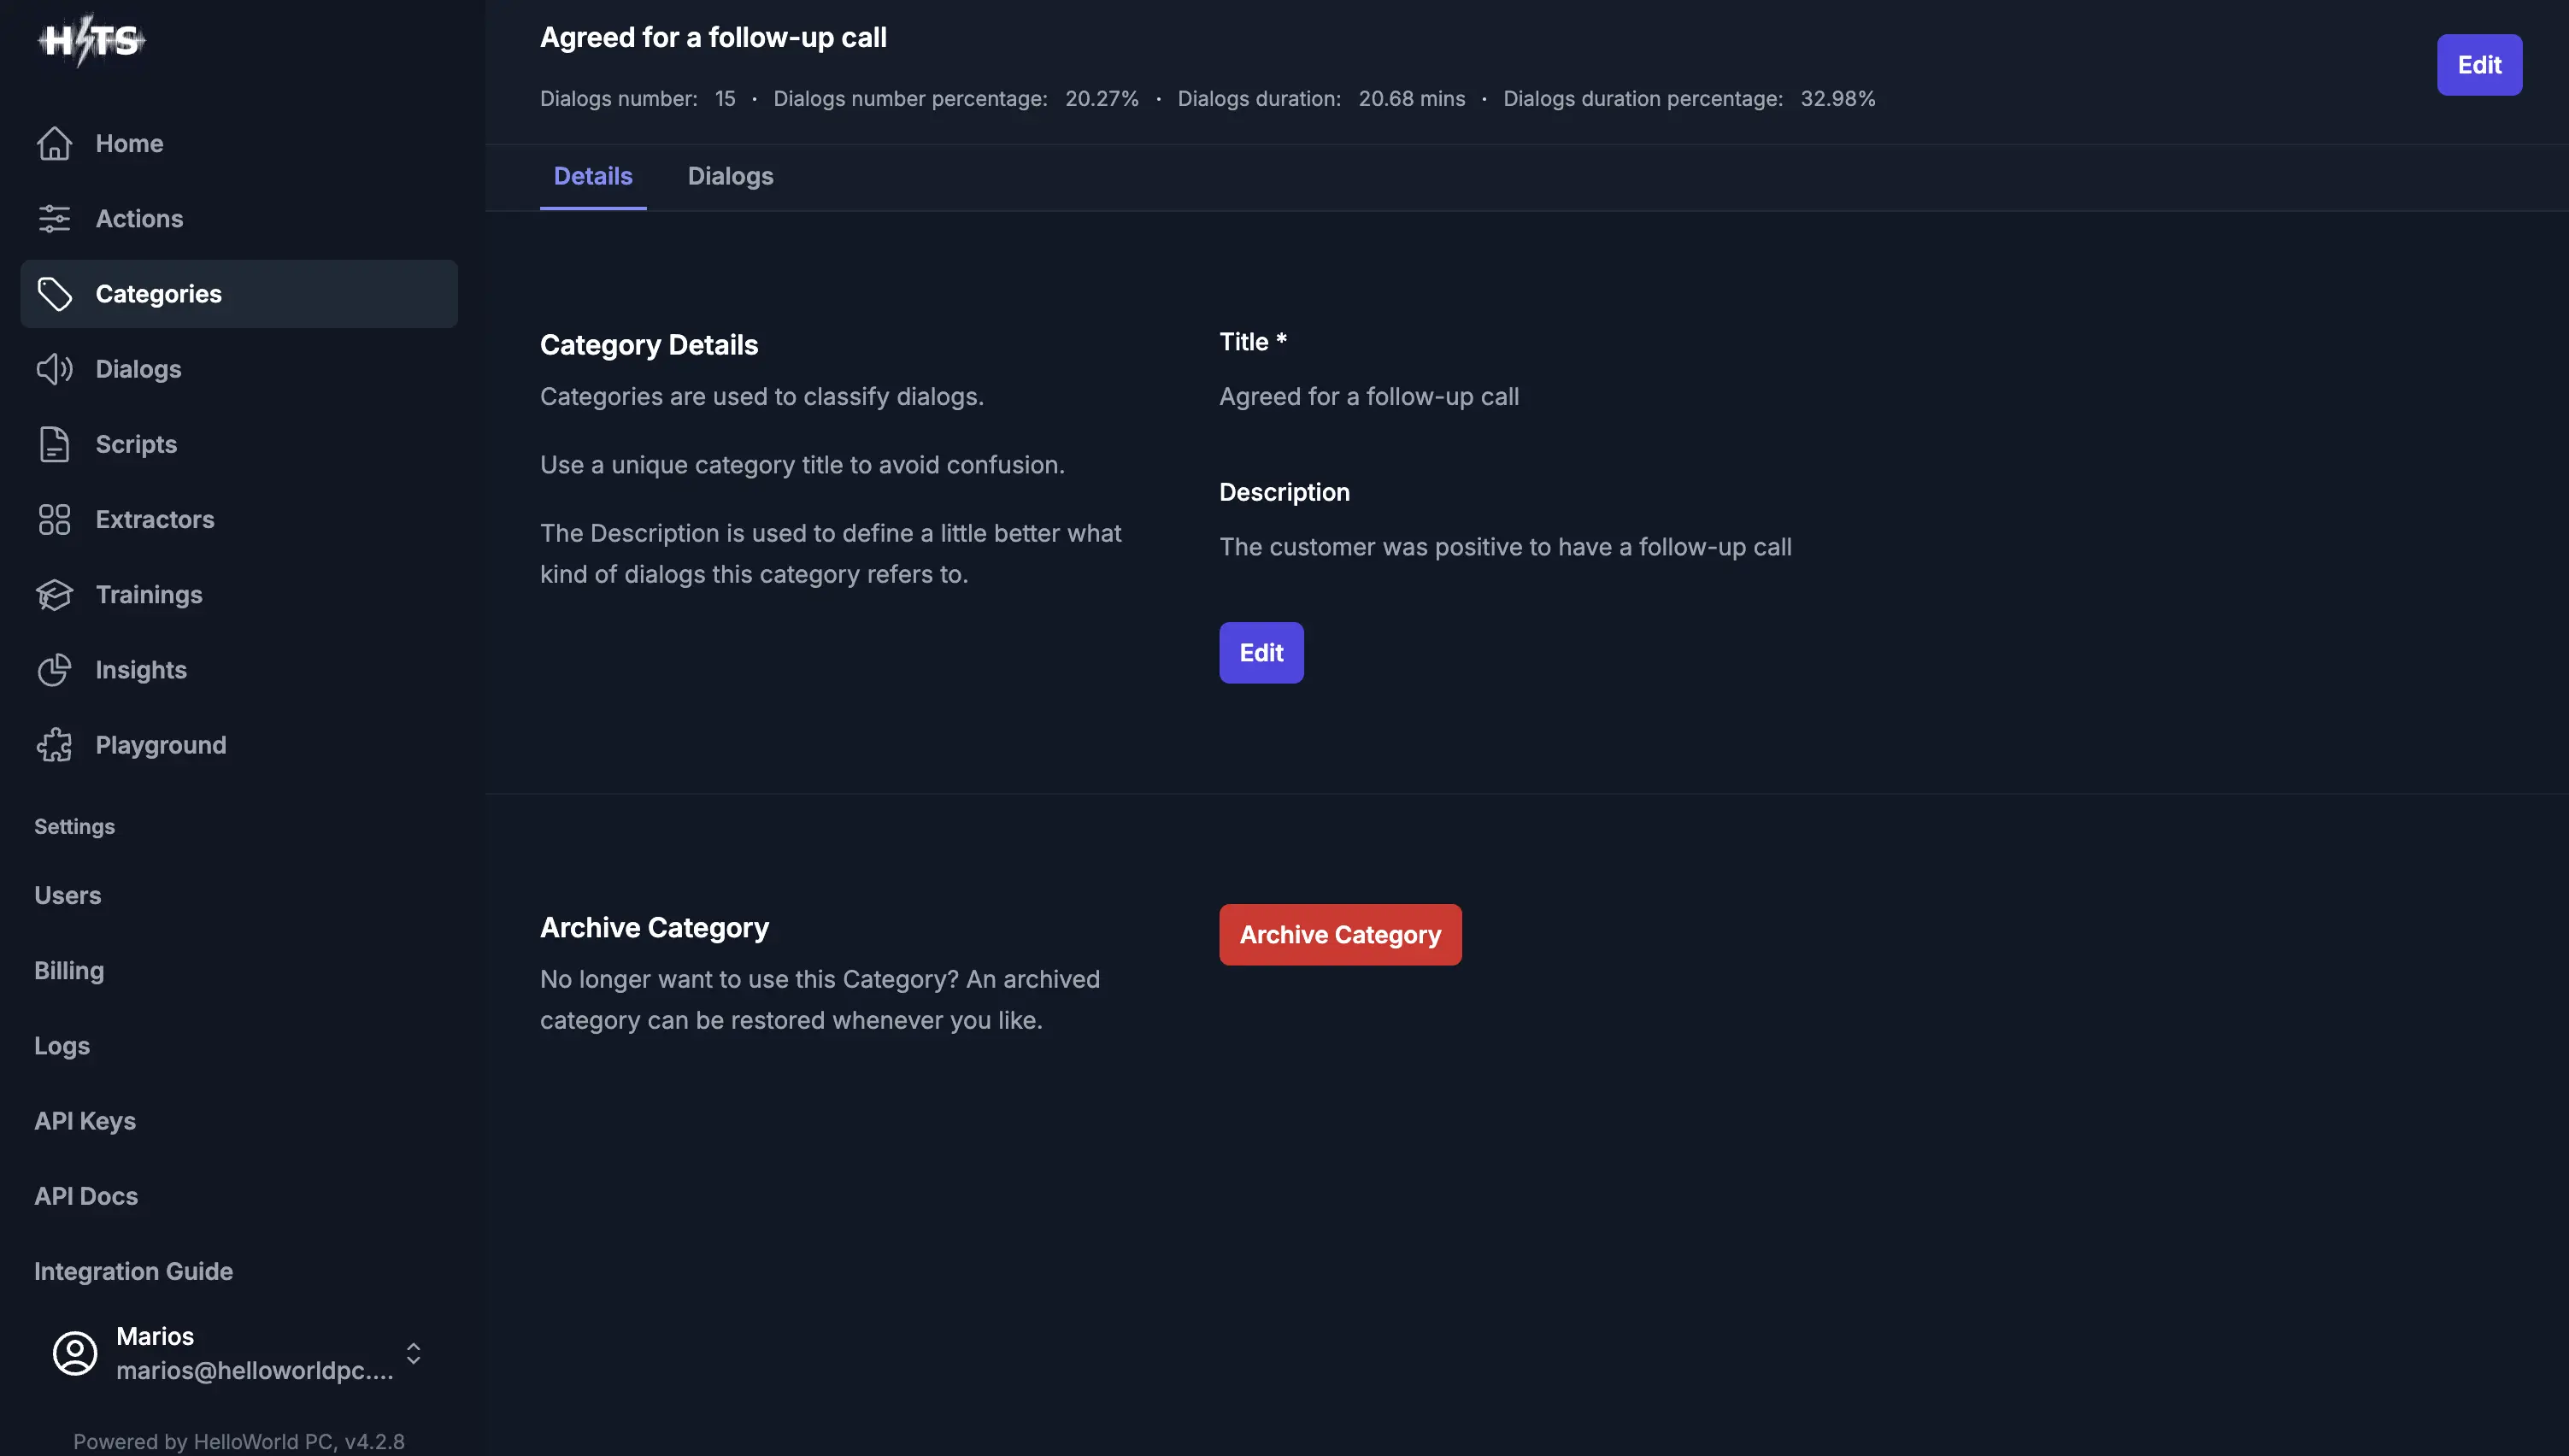Open the Integration Guide link
The width and height of the screenshot is (2569, 1456).
click(133, 1271)
